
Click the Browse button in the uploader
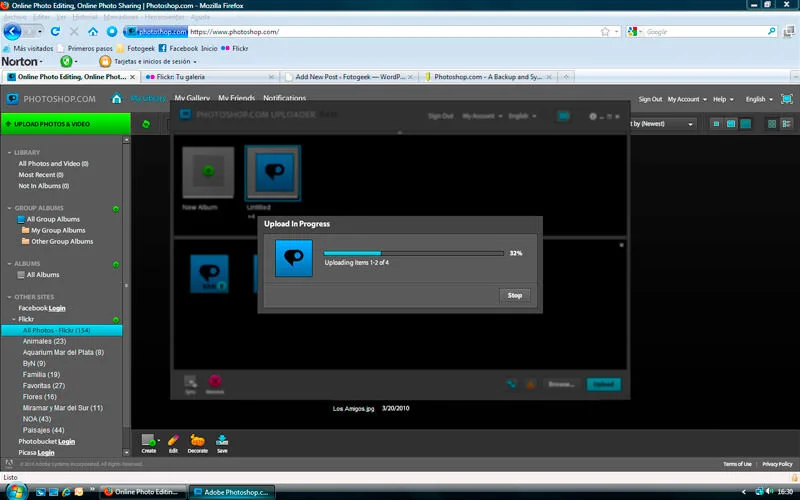(x=561, y=384)
